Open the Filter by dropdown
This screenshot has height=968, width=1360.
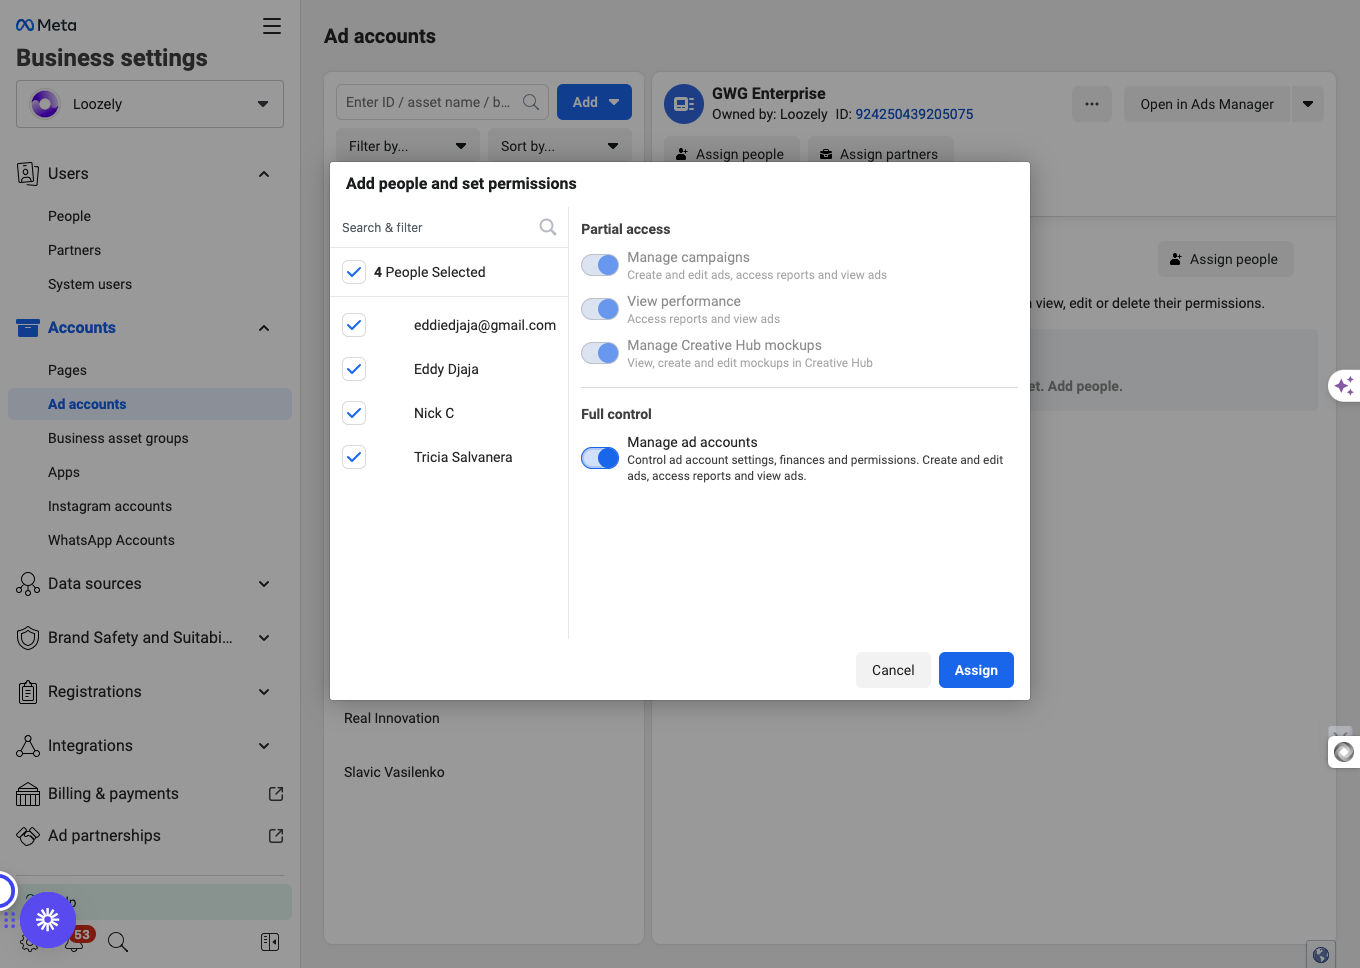tap(408, 146)
